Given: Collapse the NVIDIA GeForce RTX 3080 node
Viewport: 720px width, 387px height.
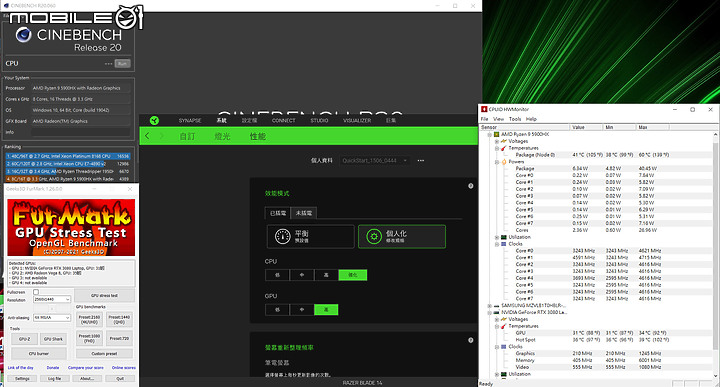Looking at the screenshot, I should point(489,312).
